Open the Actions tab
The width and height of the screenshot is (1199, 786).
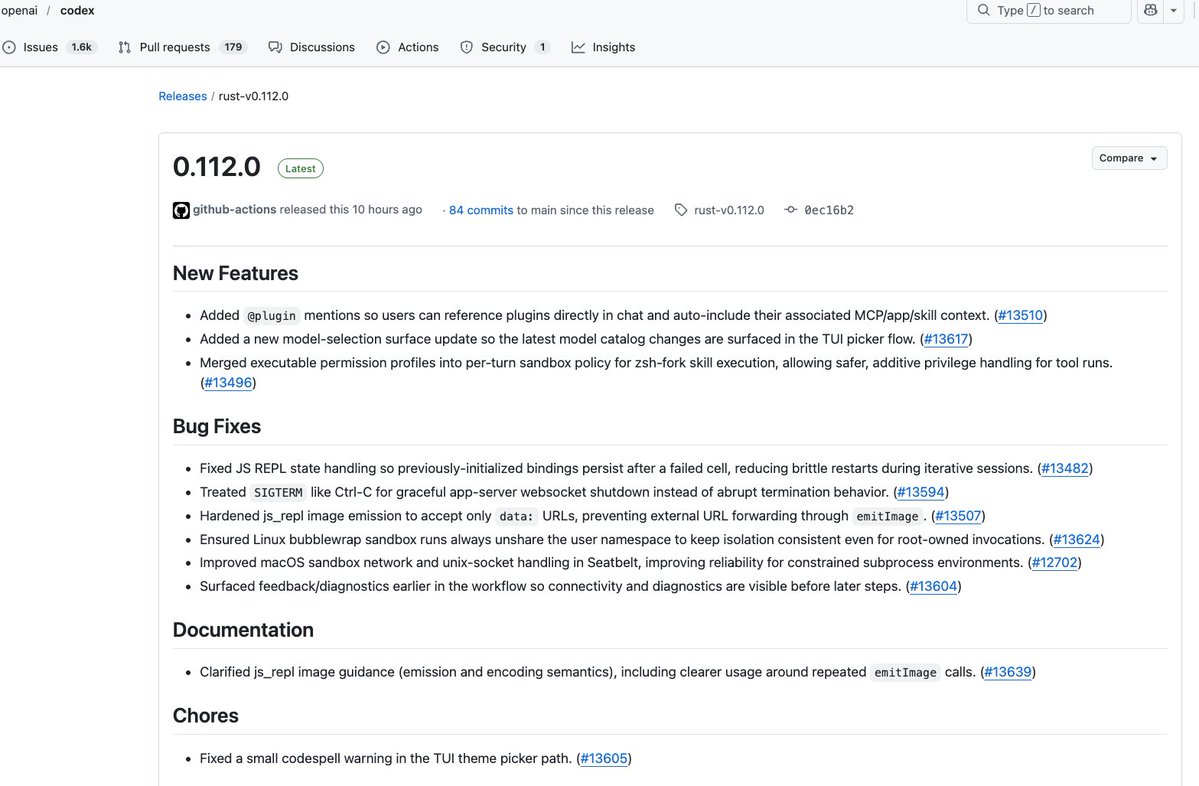pyautogui.click(x=408, y=47)
